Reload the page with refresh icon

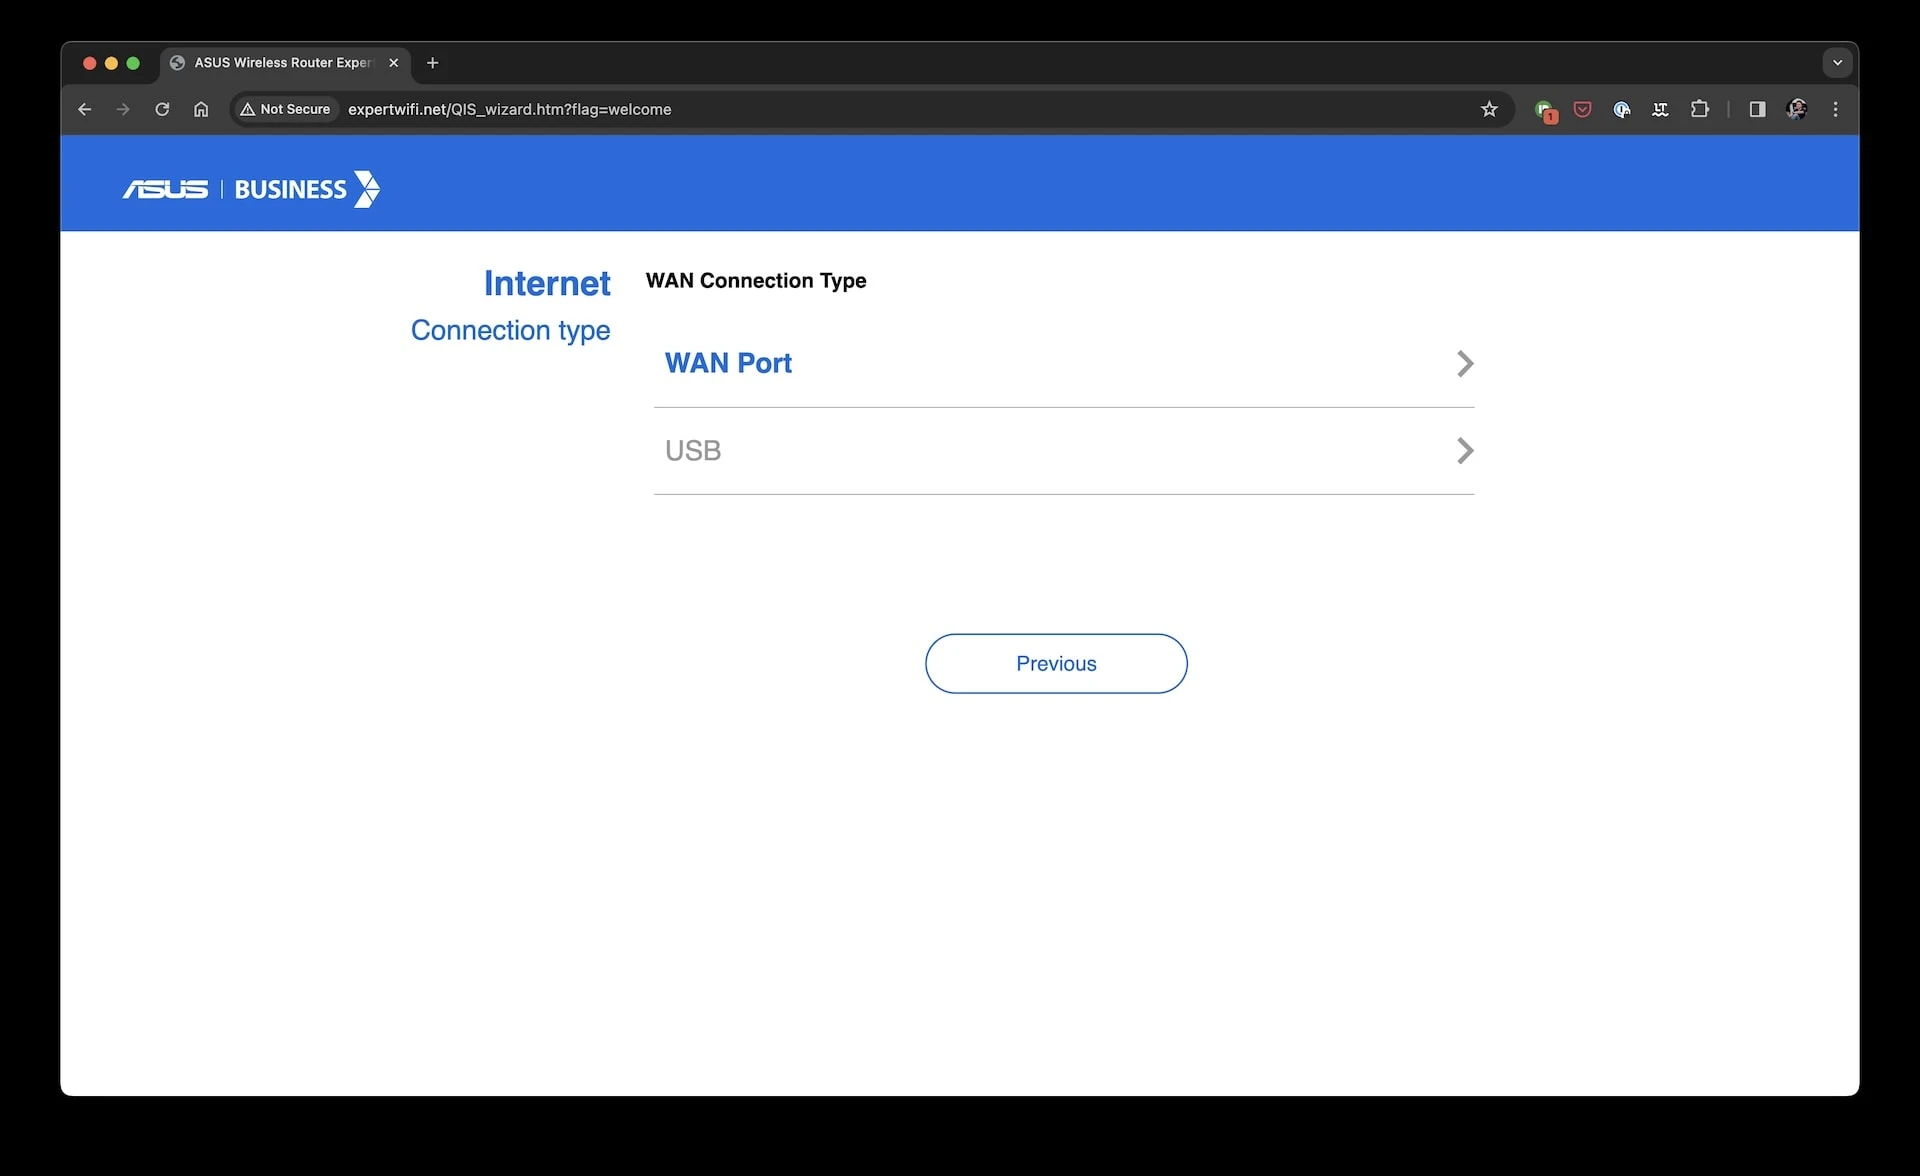tap(162, 109)
